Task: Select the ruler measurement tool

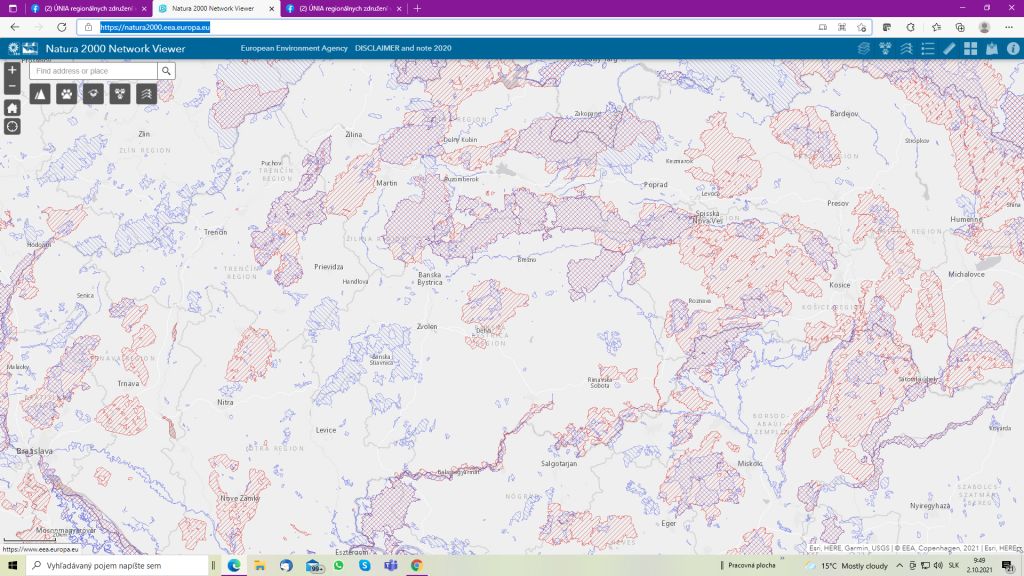Action: pyautogui.click(x=949, y=48)
